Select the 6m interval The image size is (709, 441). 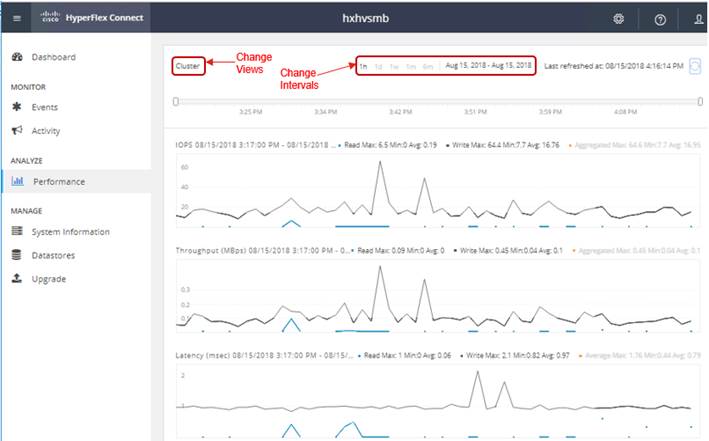[x=428, y=66]
